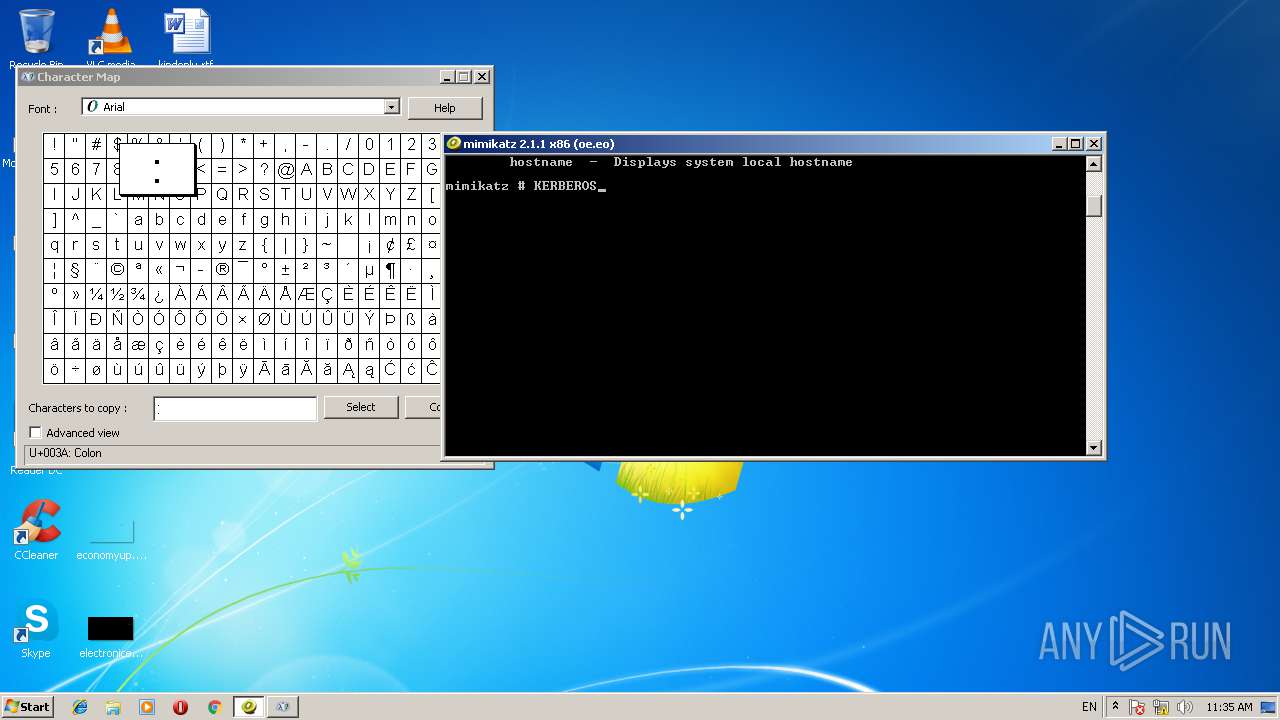Screen dimensions: 1280x720
Task: Open the volume speaker tray icon
Action: click(1185, 707)
